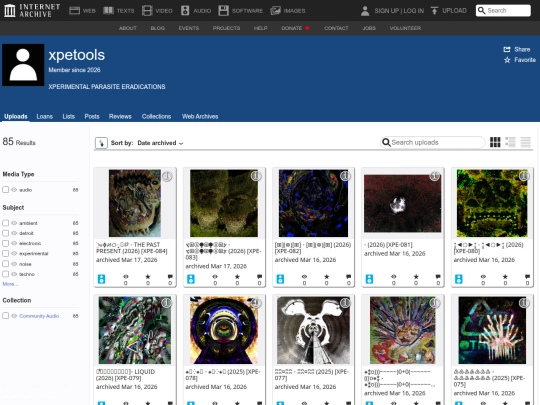Open the Software media section icon
The height and width of the screenshot is (405, 540).
[x=224, y=11]
